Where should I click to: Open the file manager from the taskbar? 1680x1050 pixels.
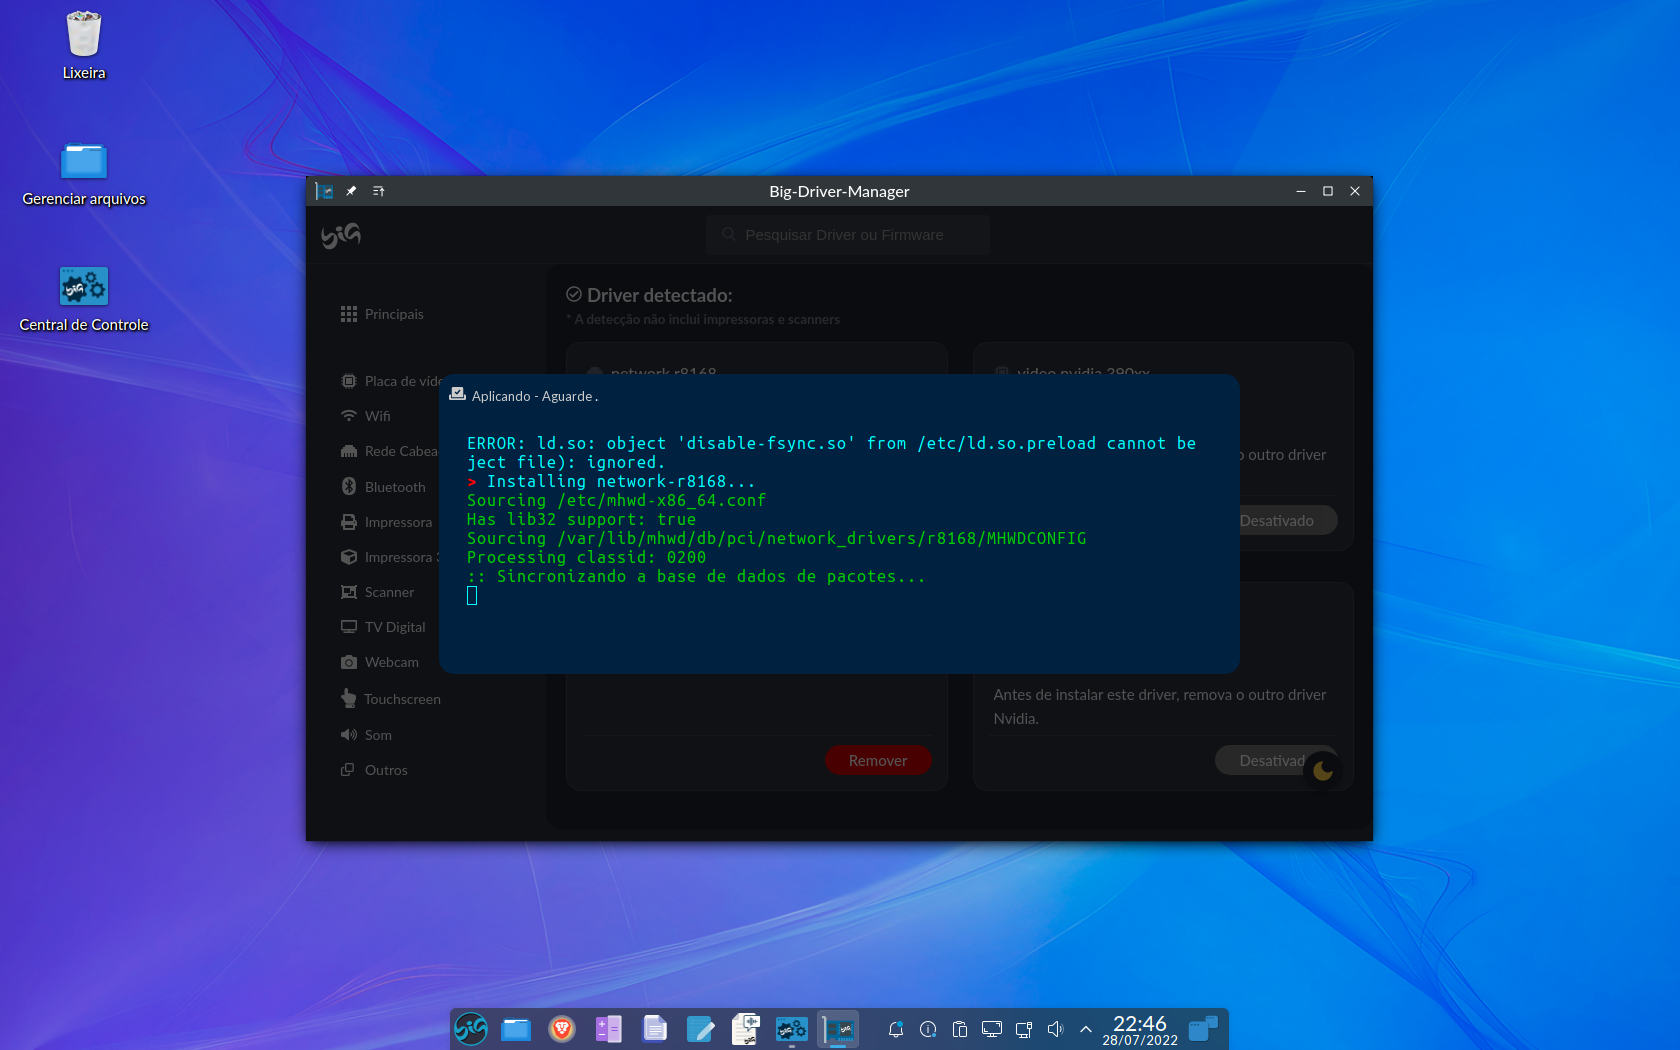pos(516,1029)
